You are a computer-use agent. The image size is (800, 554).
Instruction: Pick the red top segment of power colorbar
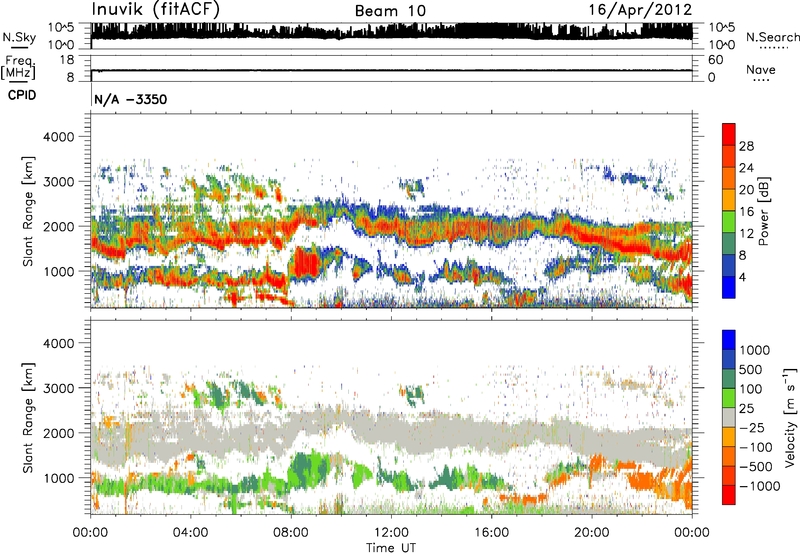(729, 134)
